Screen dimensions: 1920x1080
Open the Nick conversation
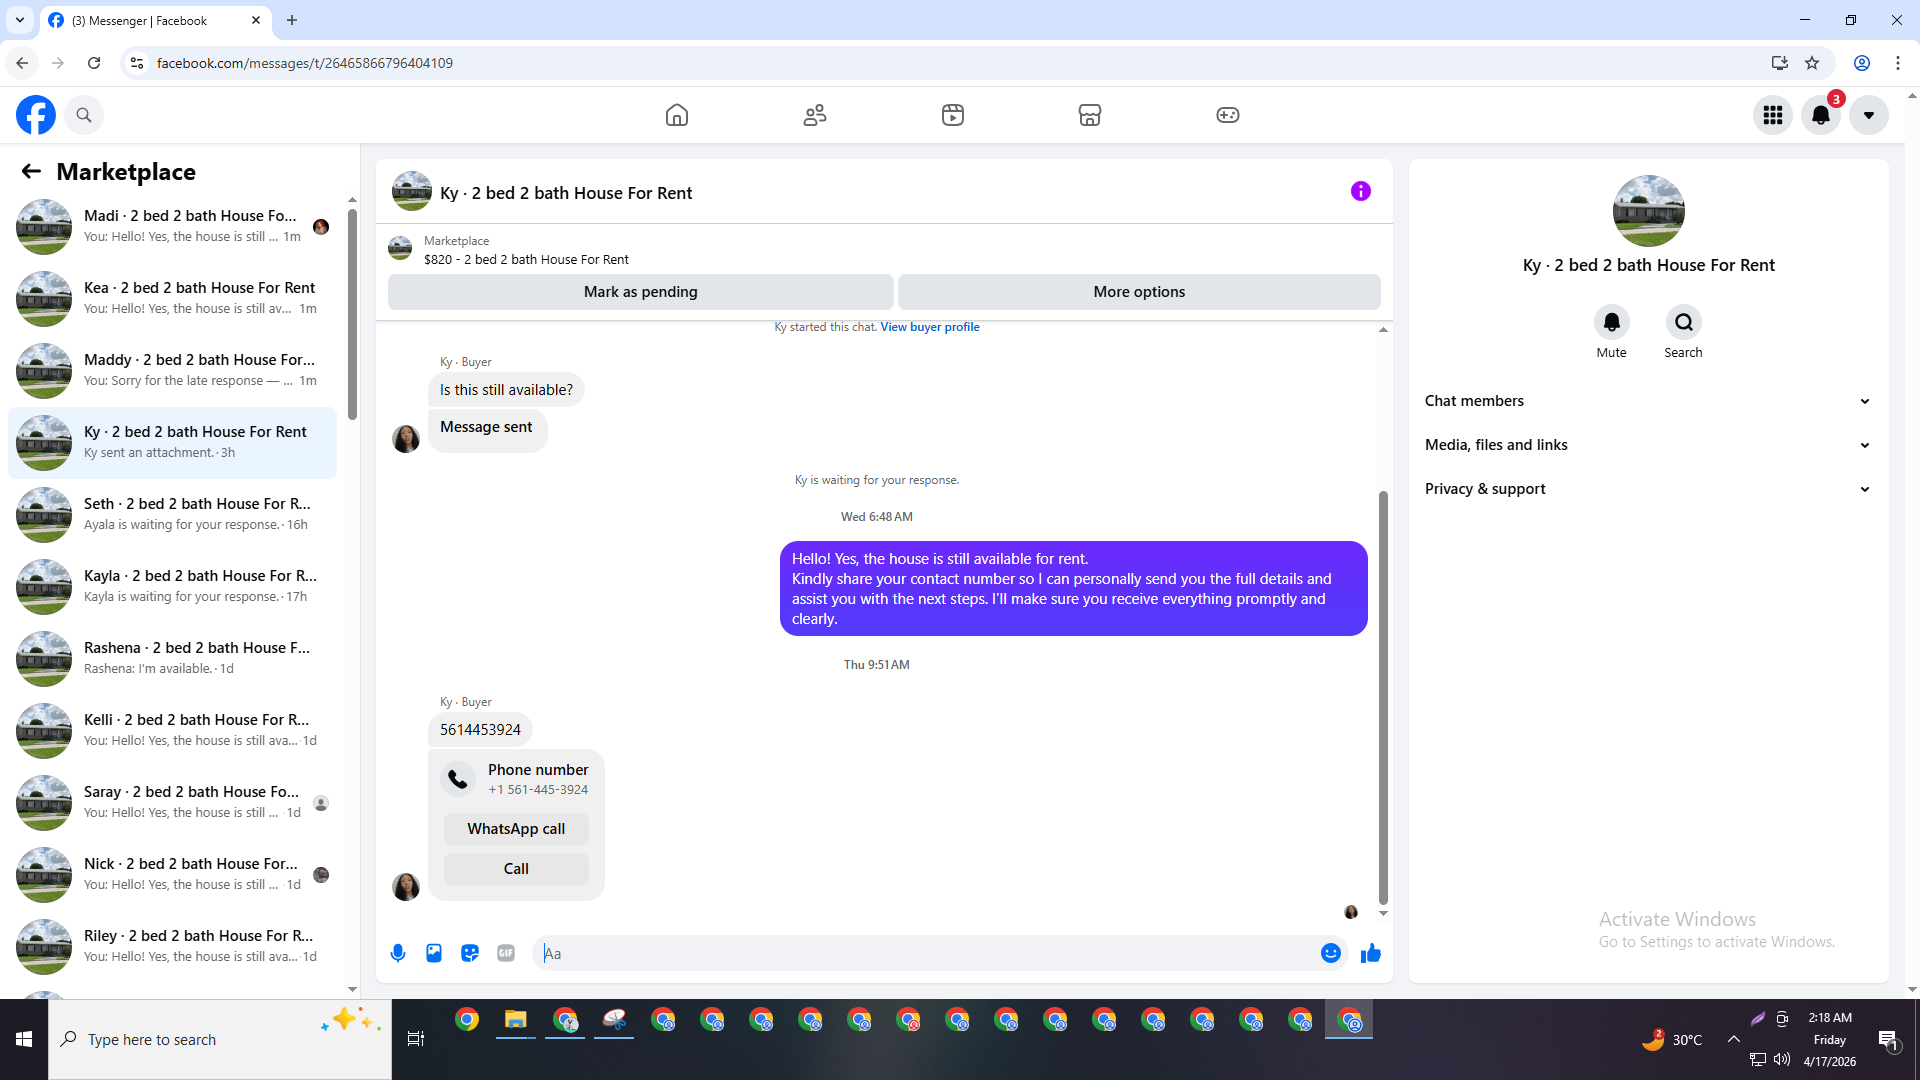(172, 874)
